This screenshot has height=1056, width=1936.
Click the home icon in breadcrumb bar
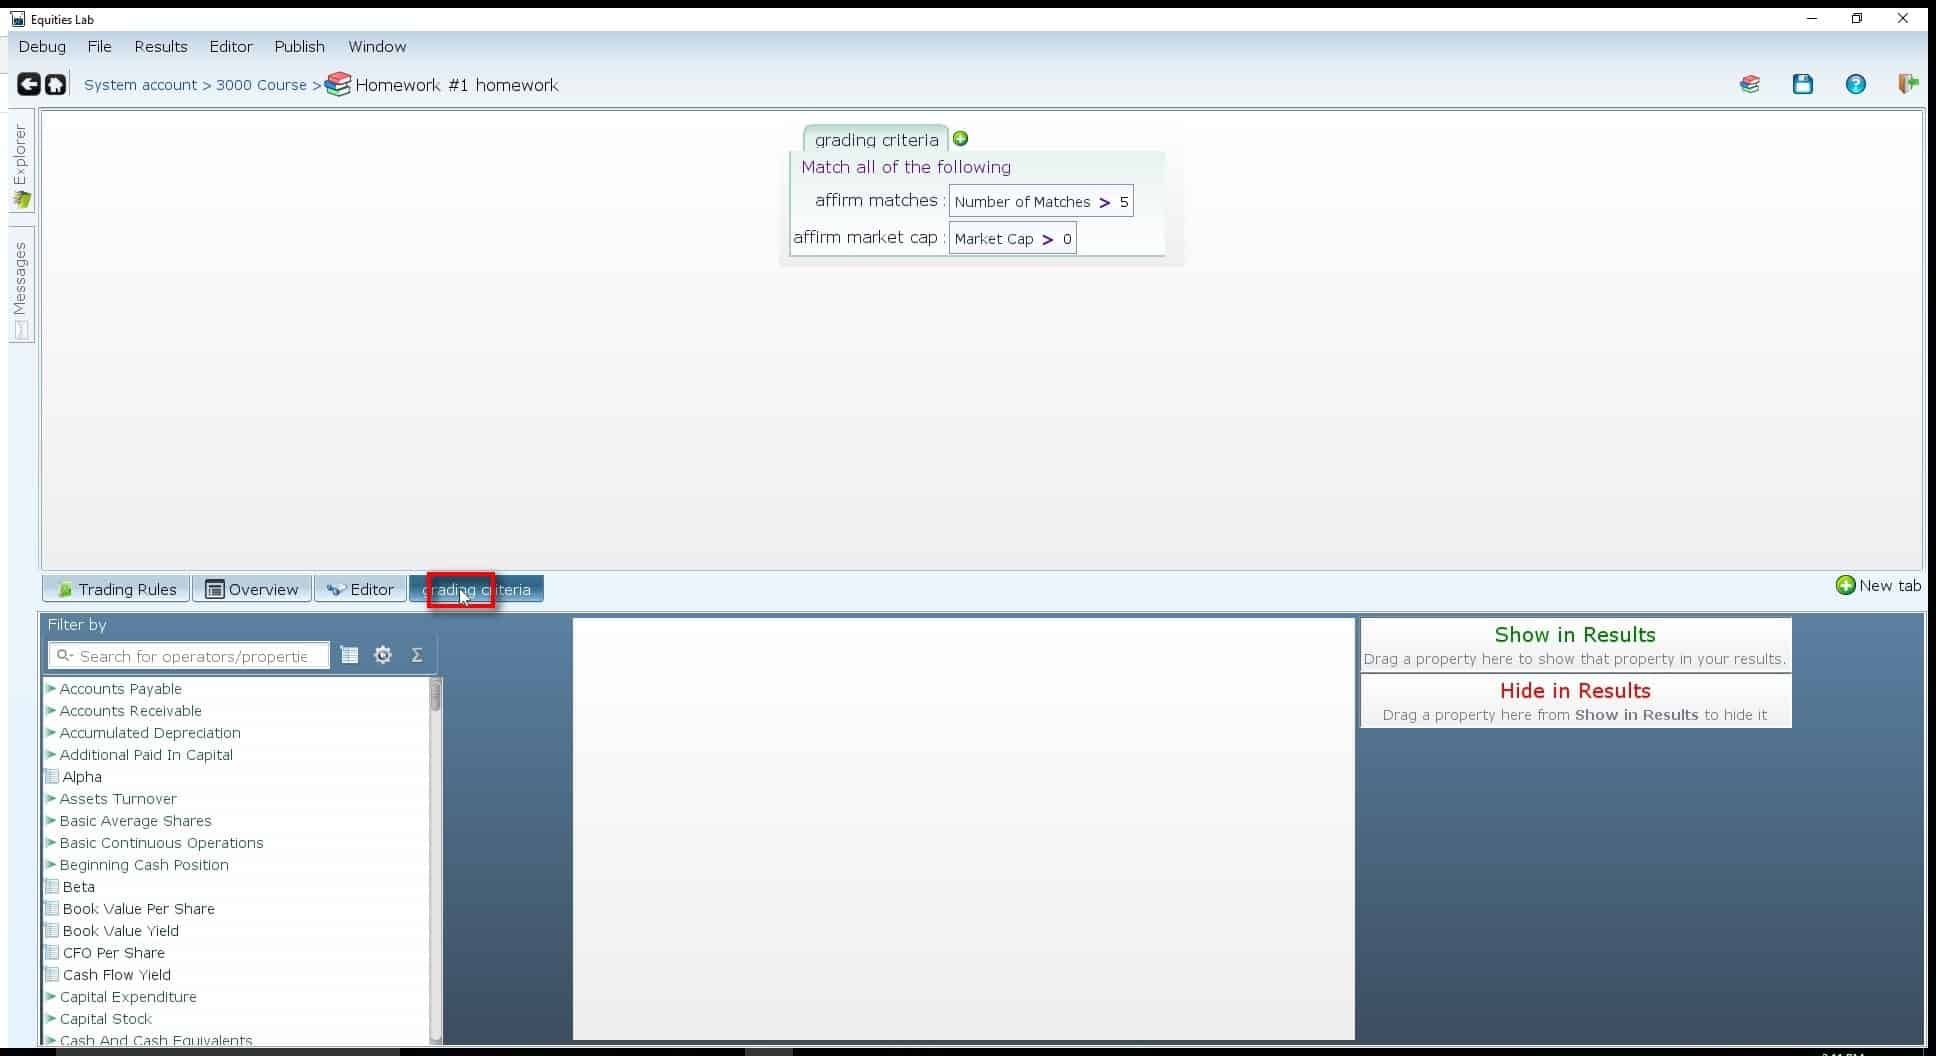[56, 85]
